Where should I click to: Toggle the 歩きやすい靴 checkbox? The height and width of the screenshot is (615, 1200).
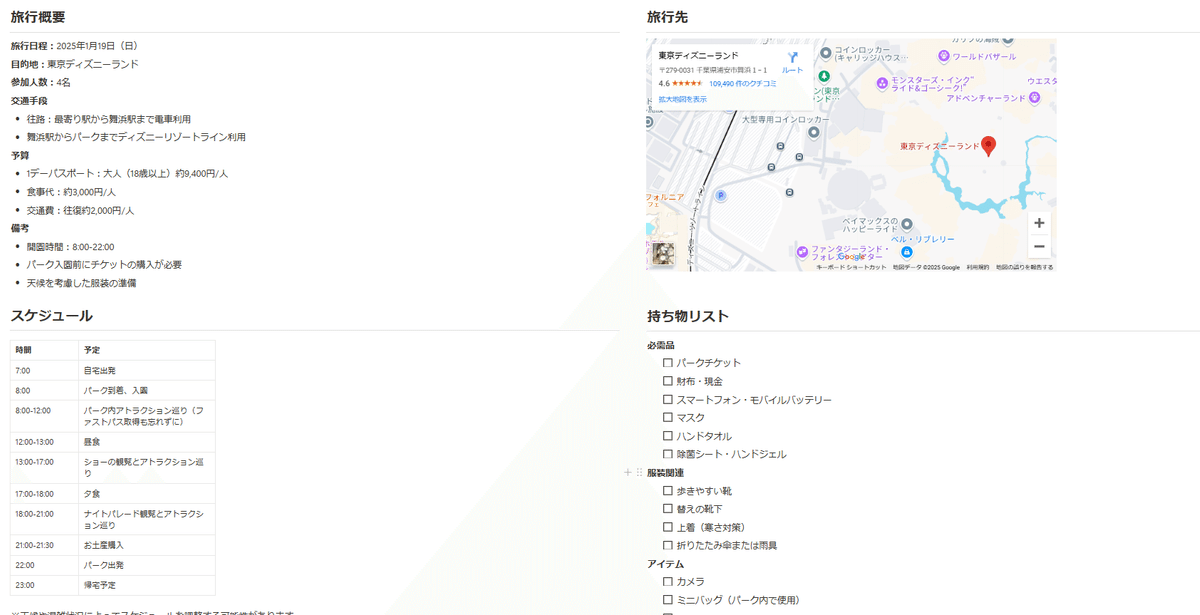pyautogui.click(x=668, y=491)
